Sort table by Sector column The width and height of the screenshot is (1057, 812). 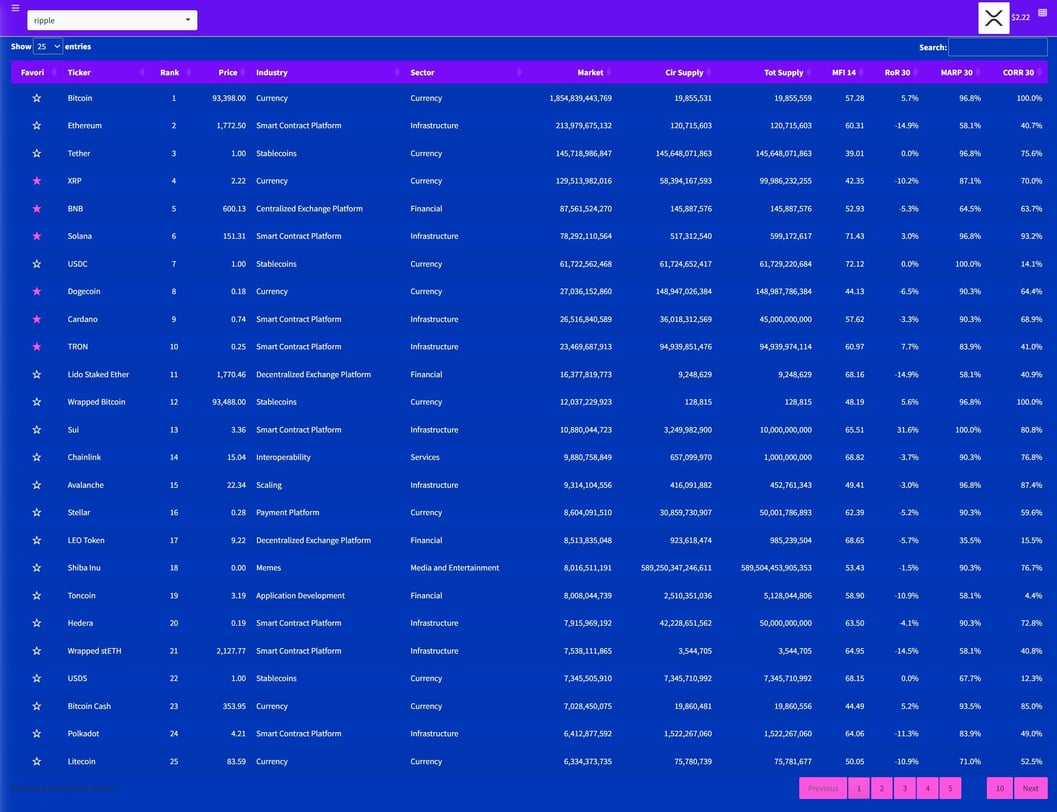pos(464,72)
